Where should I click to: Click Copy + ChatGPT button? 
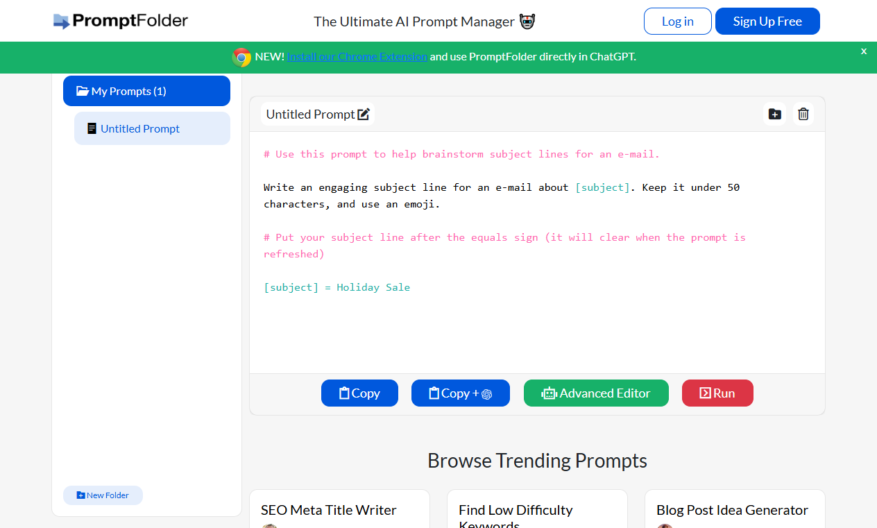click(x=460, y=393)
